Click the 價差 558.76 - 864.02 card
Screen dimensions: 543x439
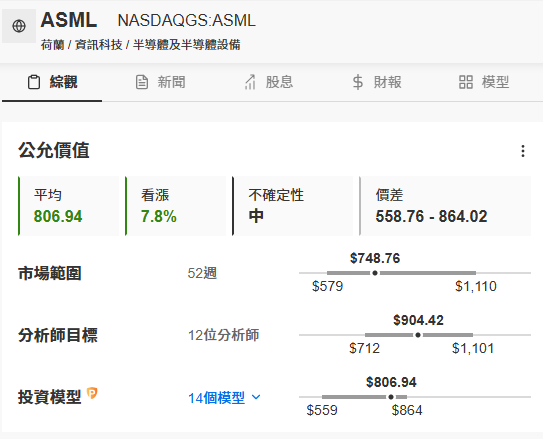click(445, 206)
